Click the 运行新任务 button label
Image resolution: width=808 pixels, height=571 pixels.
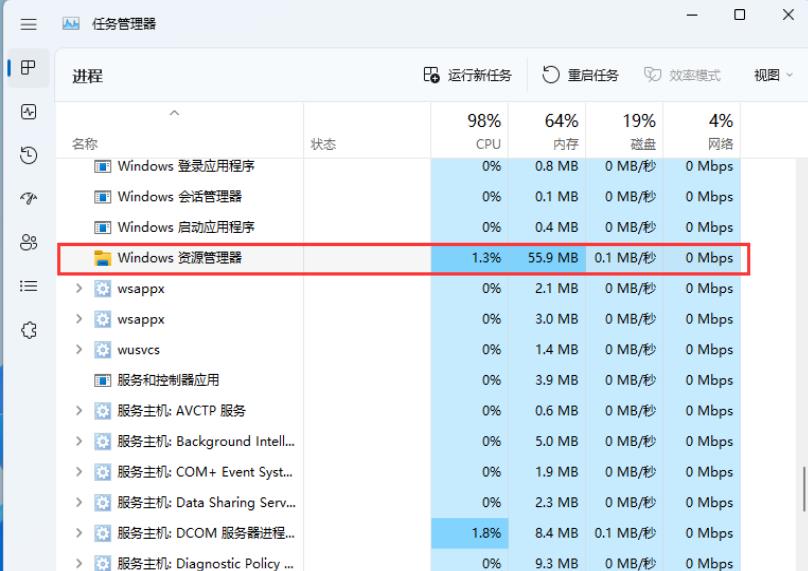pyautogui.click(x=479, y=76)
